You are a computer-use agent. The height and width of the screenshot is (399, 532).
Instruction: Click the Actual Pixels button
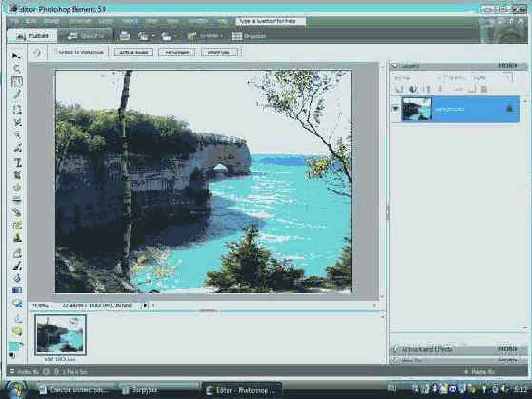(x=133, y=52)
